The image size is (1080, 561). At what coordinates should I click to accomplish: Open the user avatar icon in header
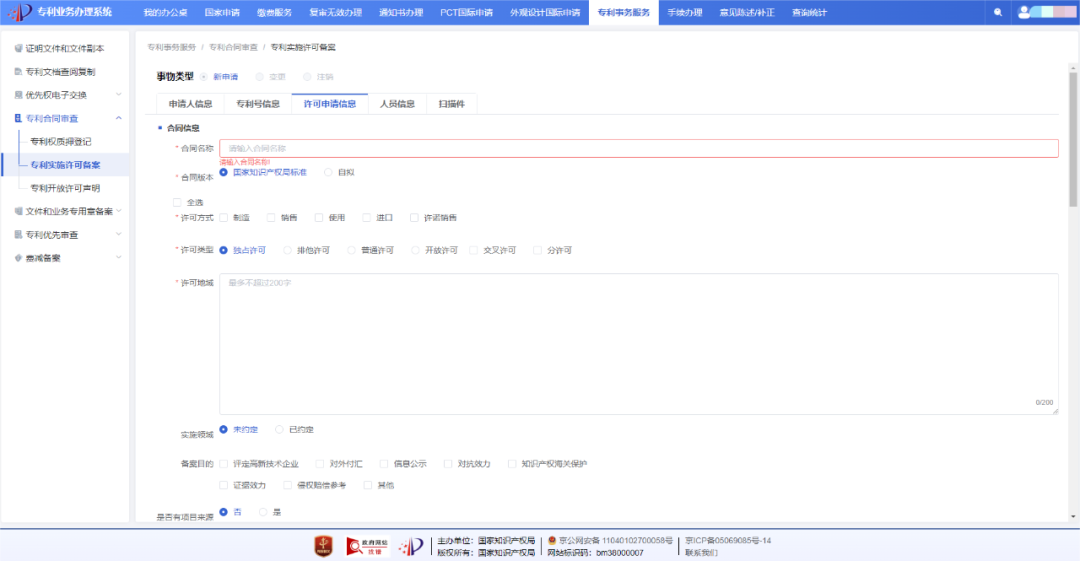1024,12
